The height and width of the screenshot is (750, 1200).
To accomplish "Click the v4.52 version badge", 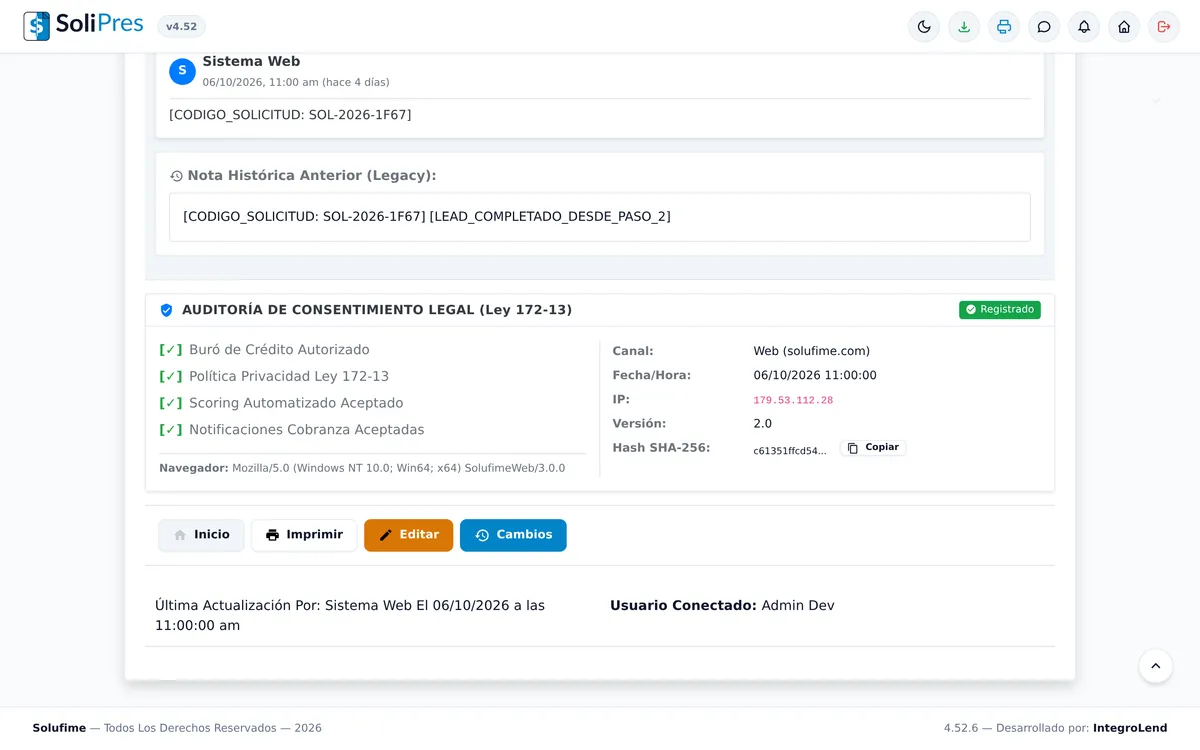I will (181, 27).
